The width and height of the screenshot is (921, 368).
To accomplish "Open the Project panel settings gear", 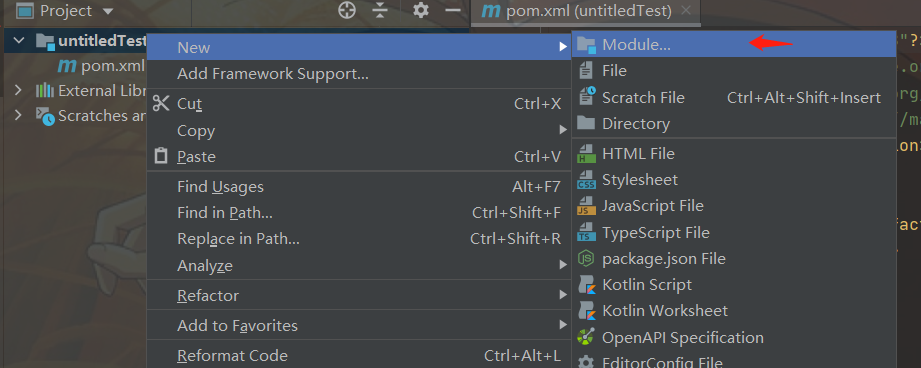I will pyautogui.click(x=421, y=11).
